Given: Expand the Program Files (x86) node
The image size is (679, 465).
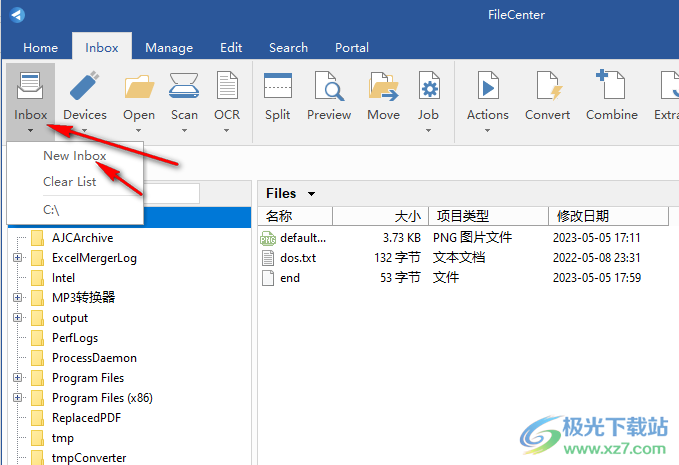Looking at the screenshot, I should click(x=17, y=397).
